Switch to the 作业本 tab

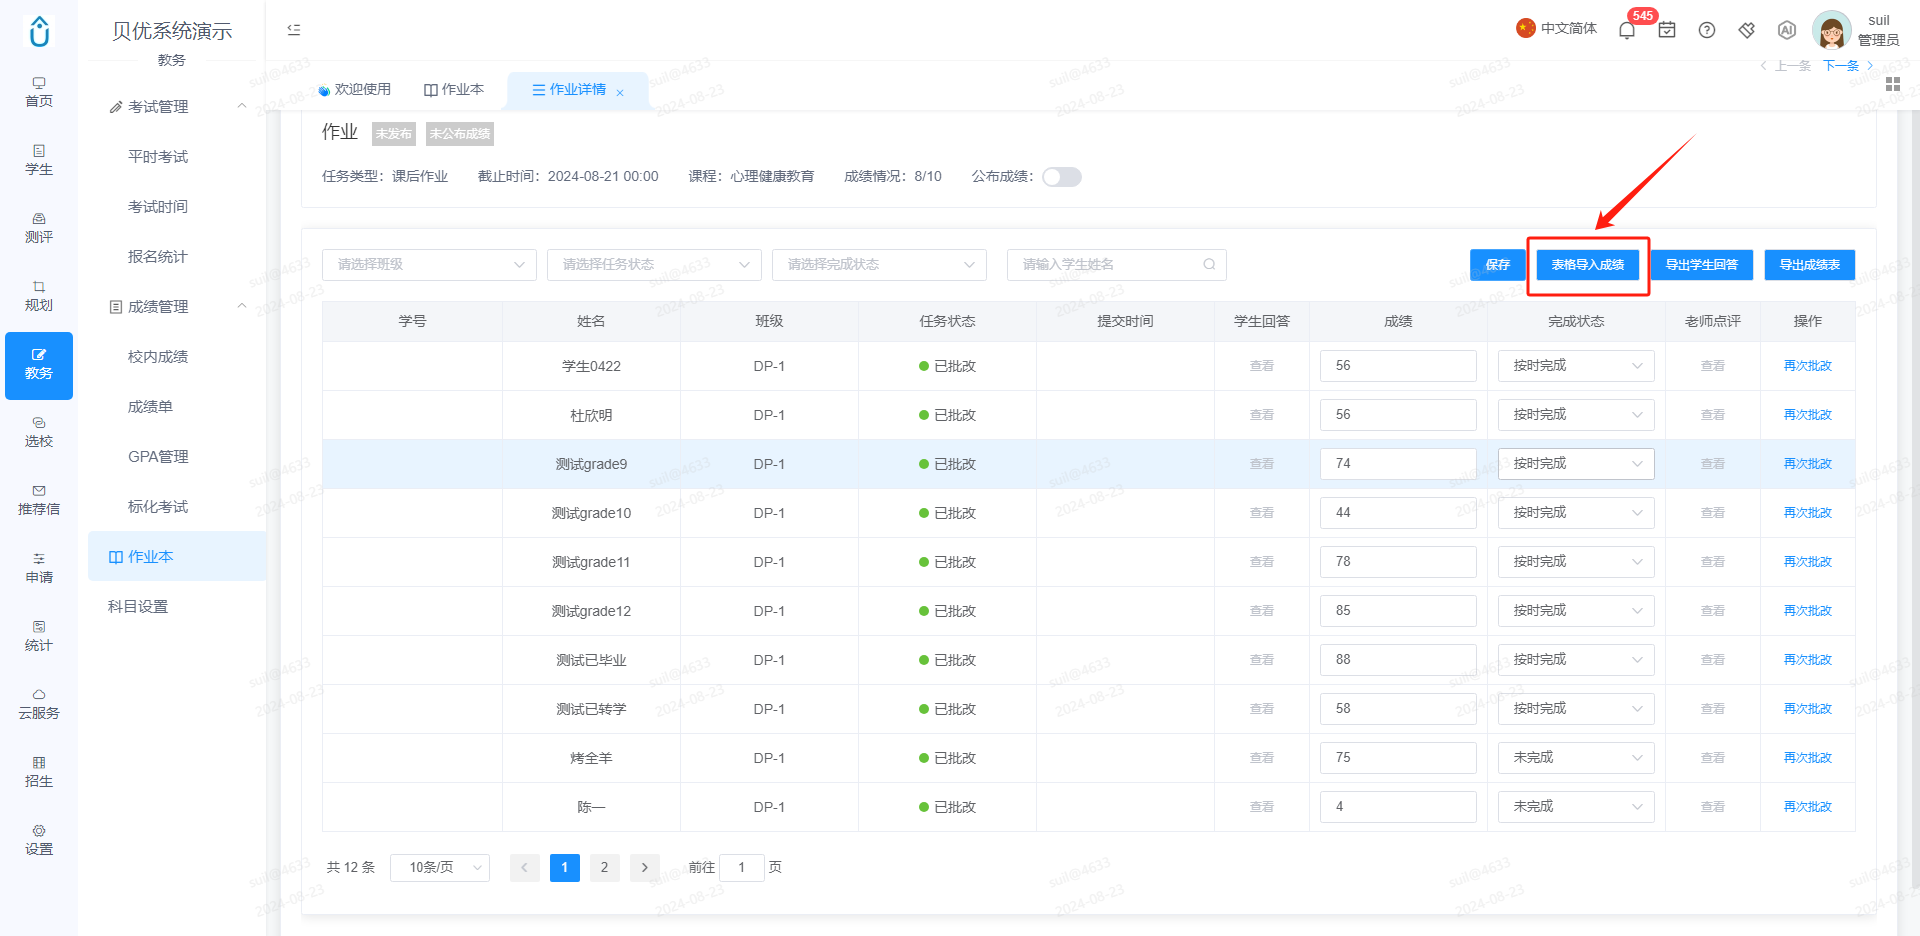454,90
